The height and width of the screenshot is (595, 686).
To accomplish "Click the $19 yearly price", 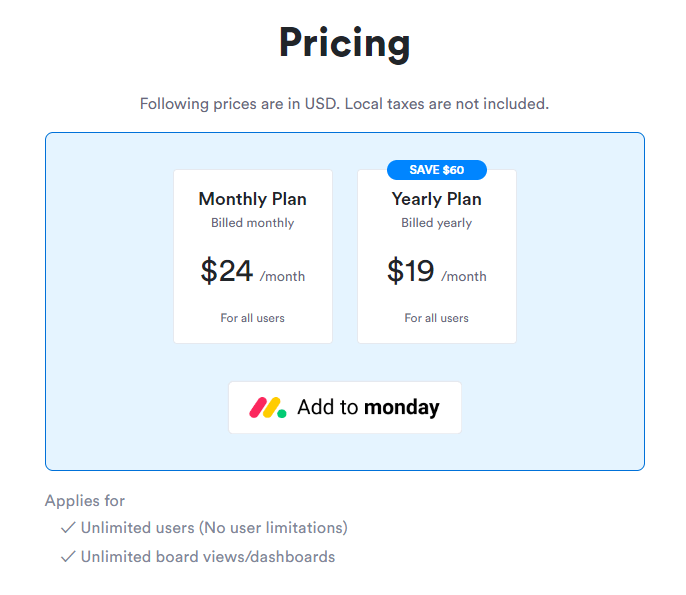I will [410, 270].
